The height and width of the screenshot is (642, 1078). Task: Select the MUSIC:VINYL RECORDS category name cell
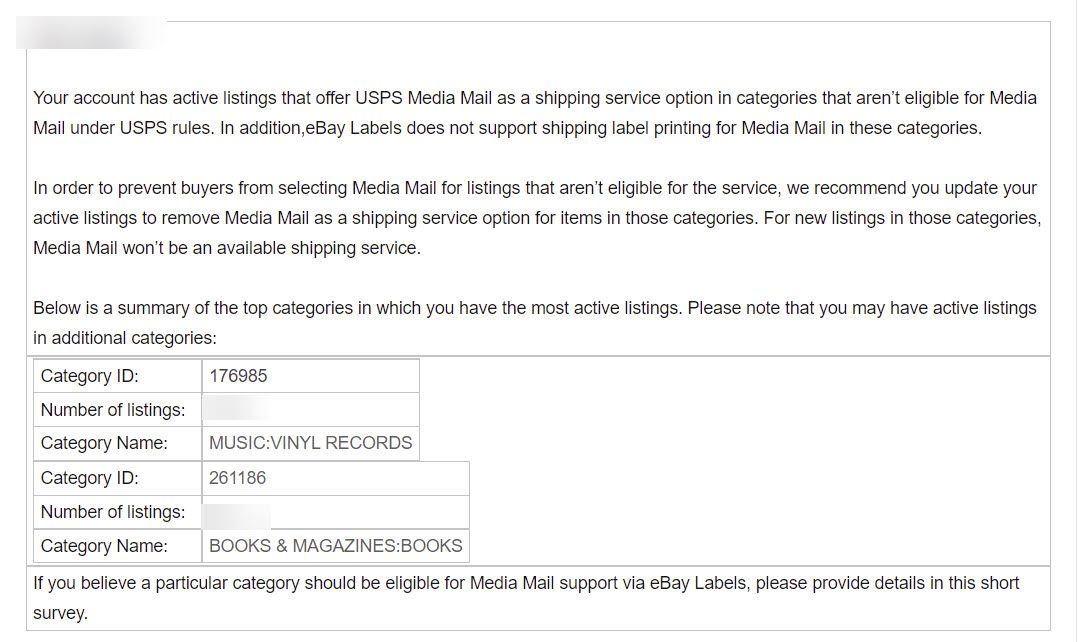coord(310,443)
